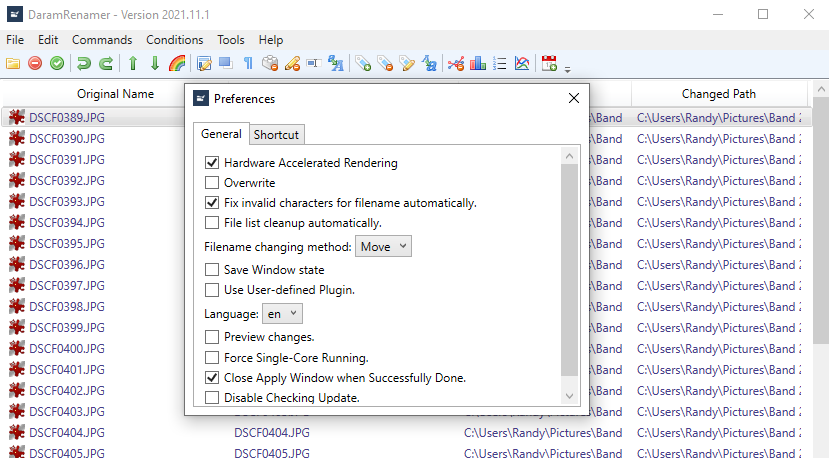Click the open folder toolbar icon
829x458 pixels.
tap(13, 64)
